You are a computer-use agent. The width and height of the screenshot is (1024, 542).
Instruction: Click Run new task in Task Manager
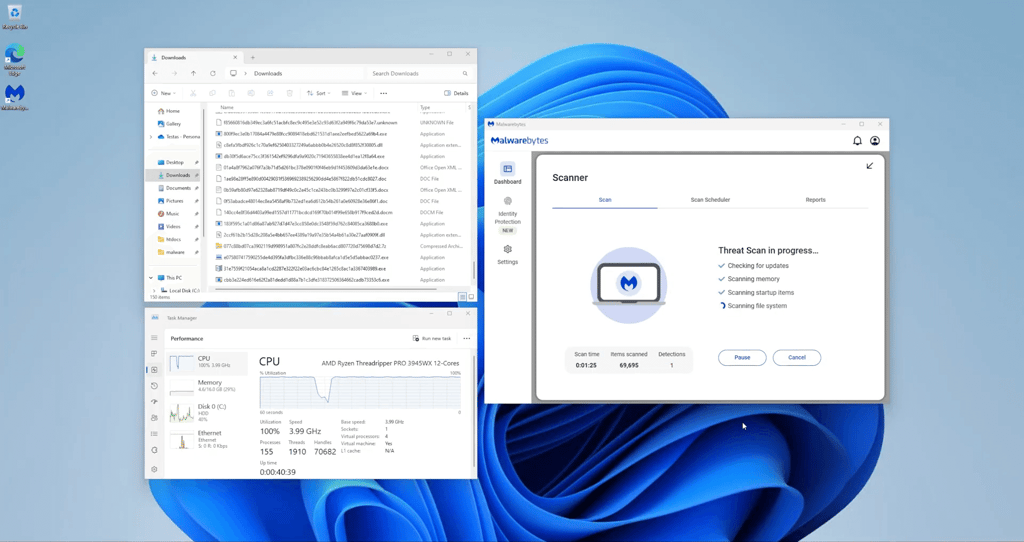[x=432, y=338]
